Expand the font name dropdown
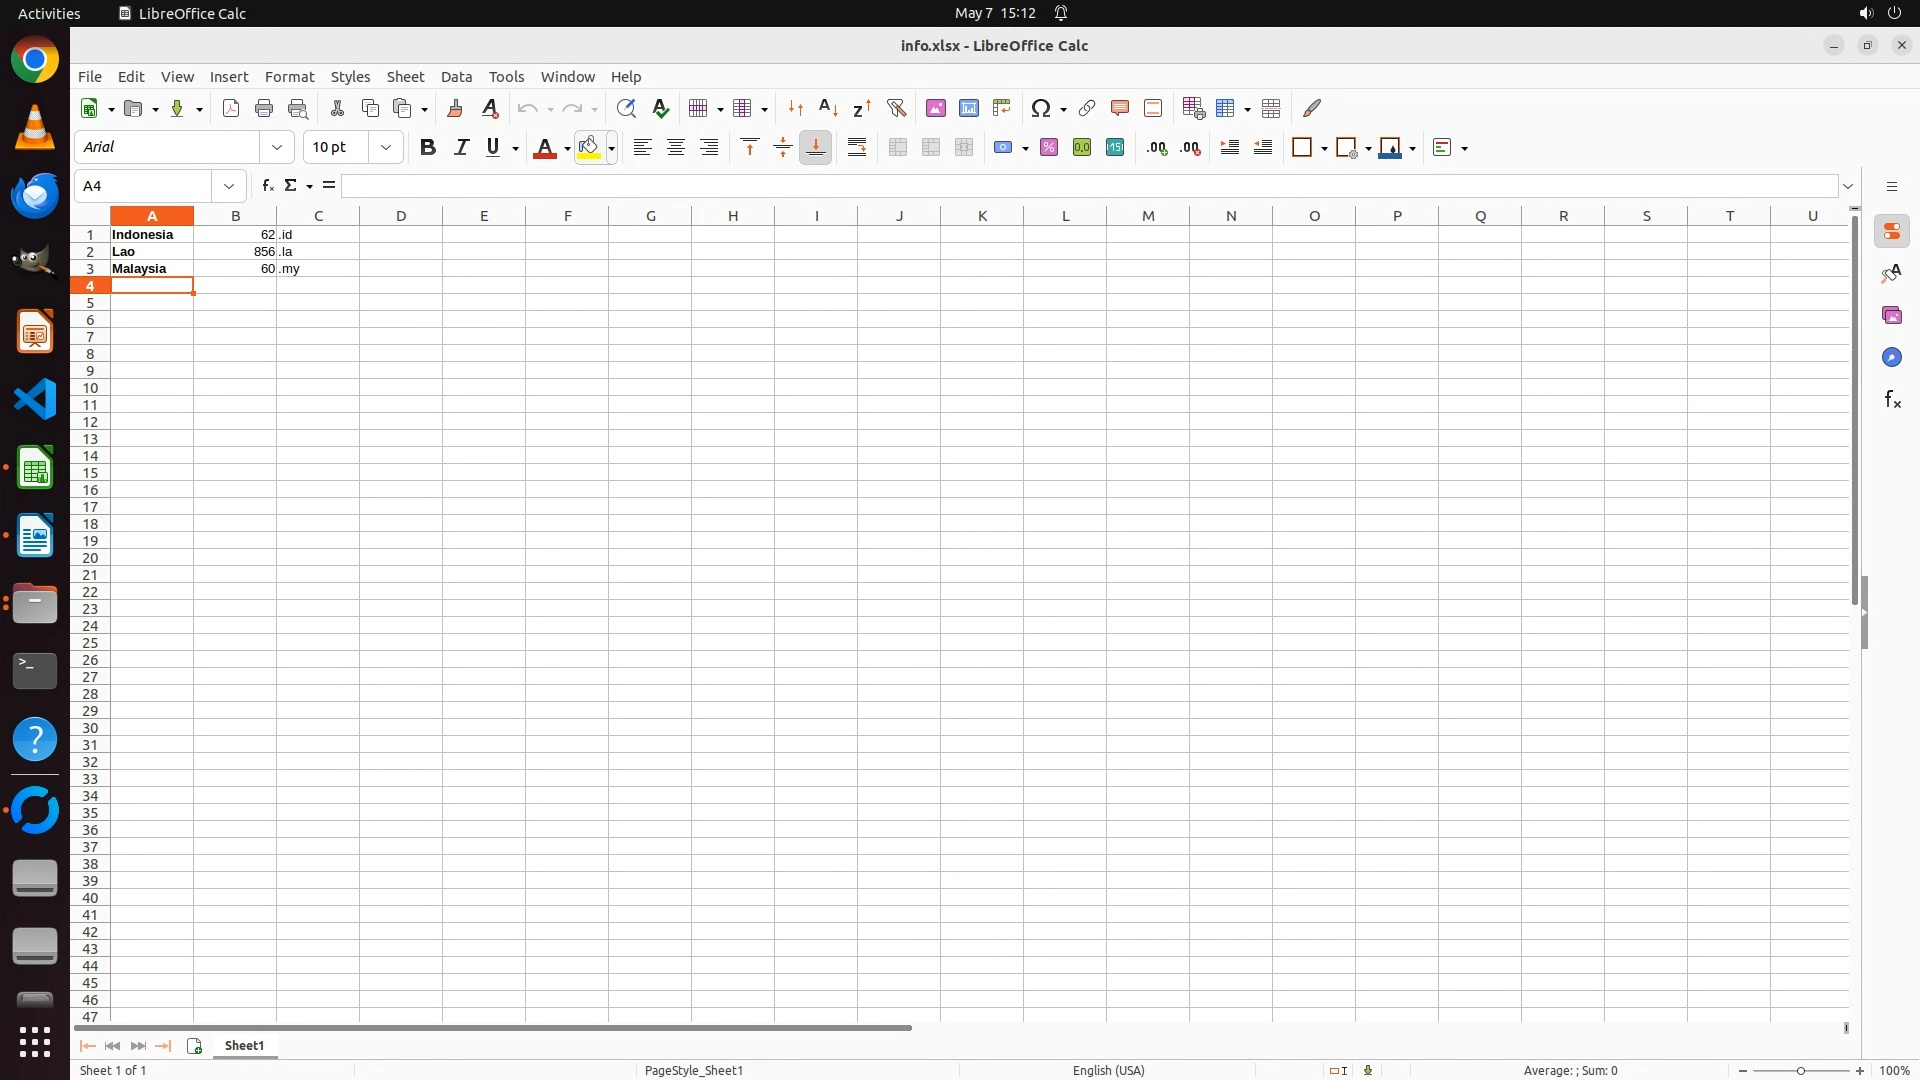This screenshot has height=1080, width=1920. click(277, 148)
